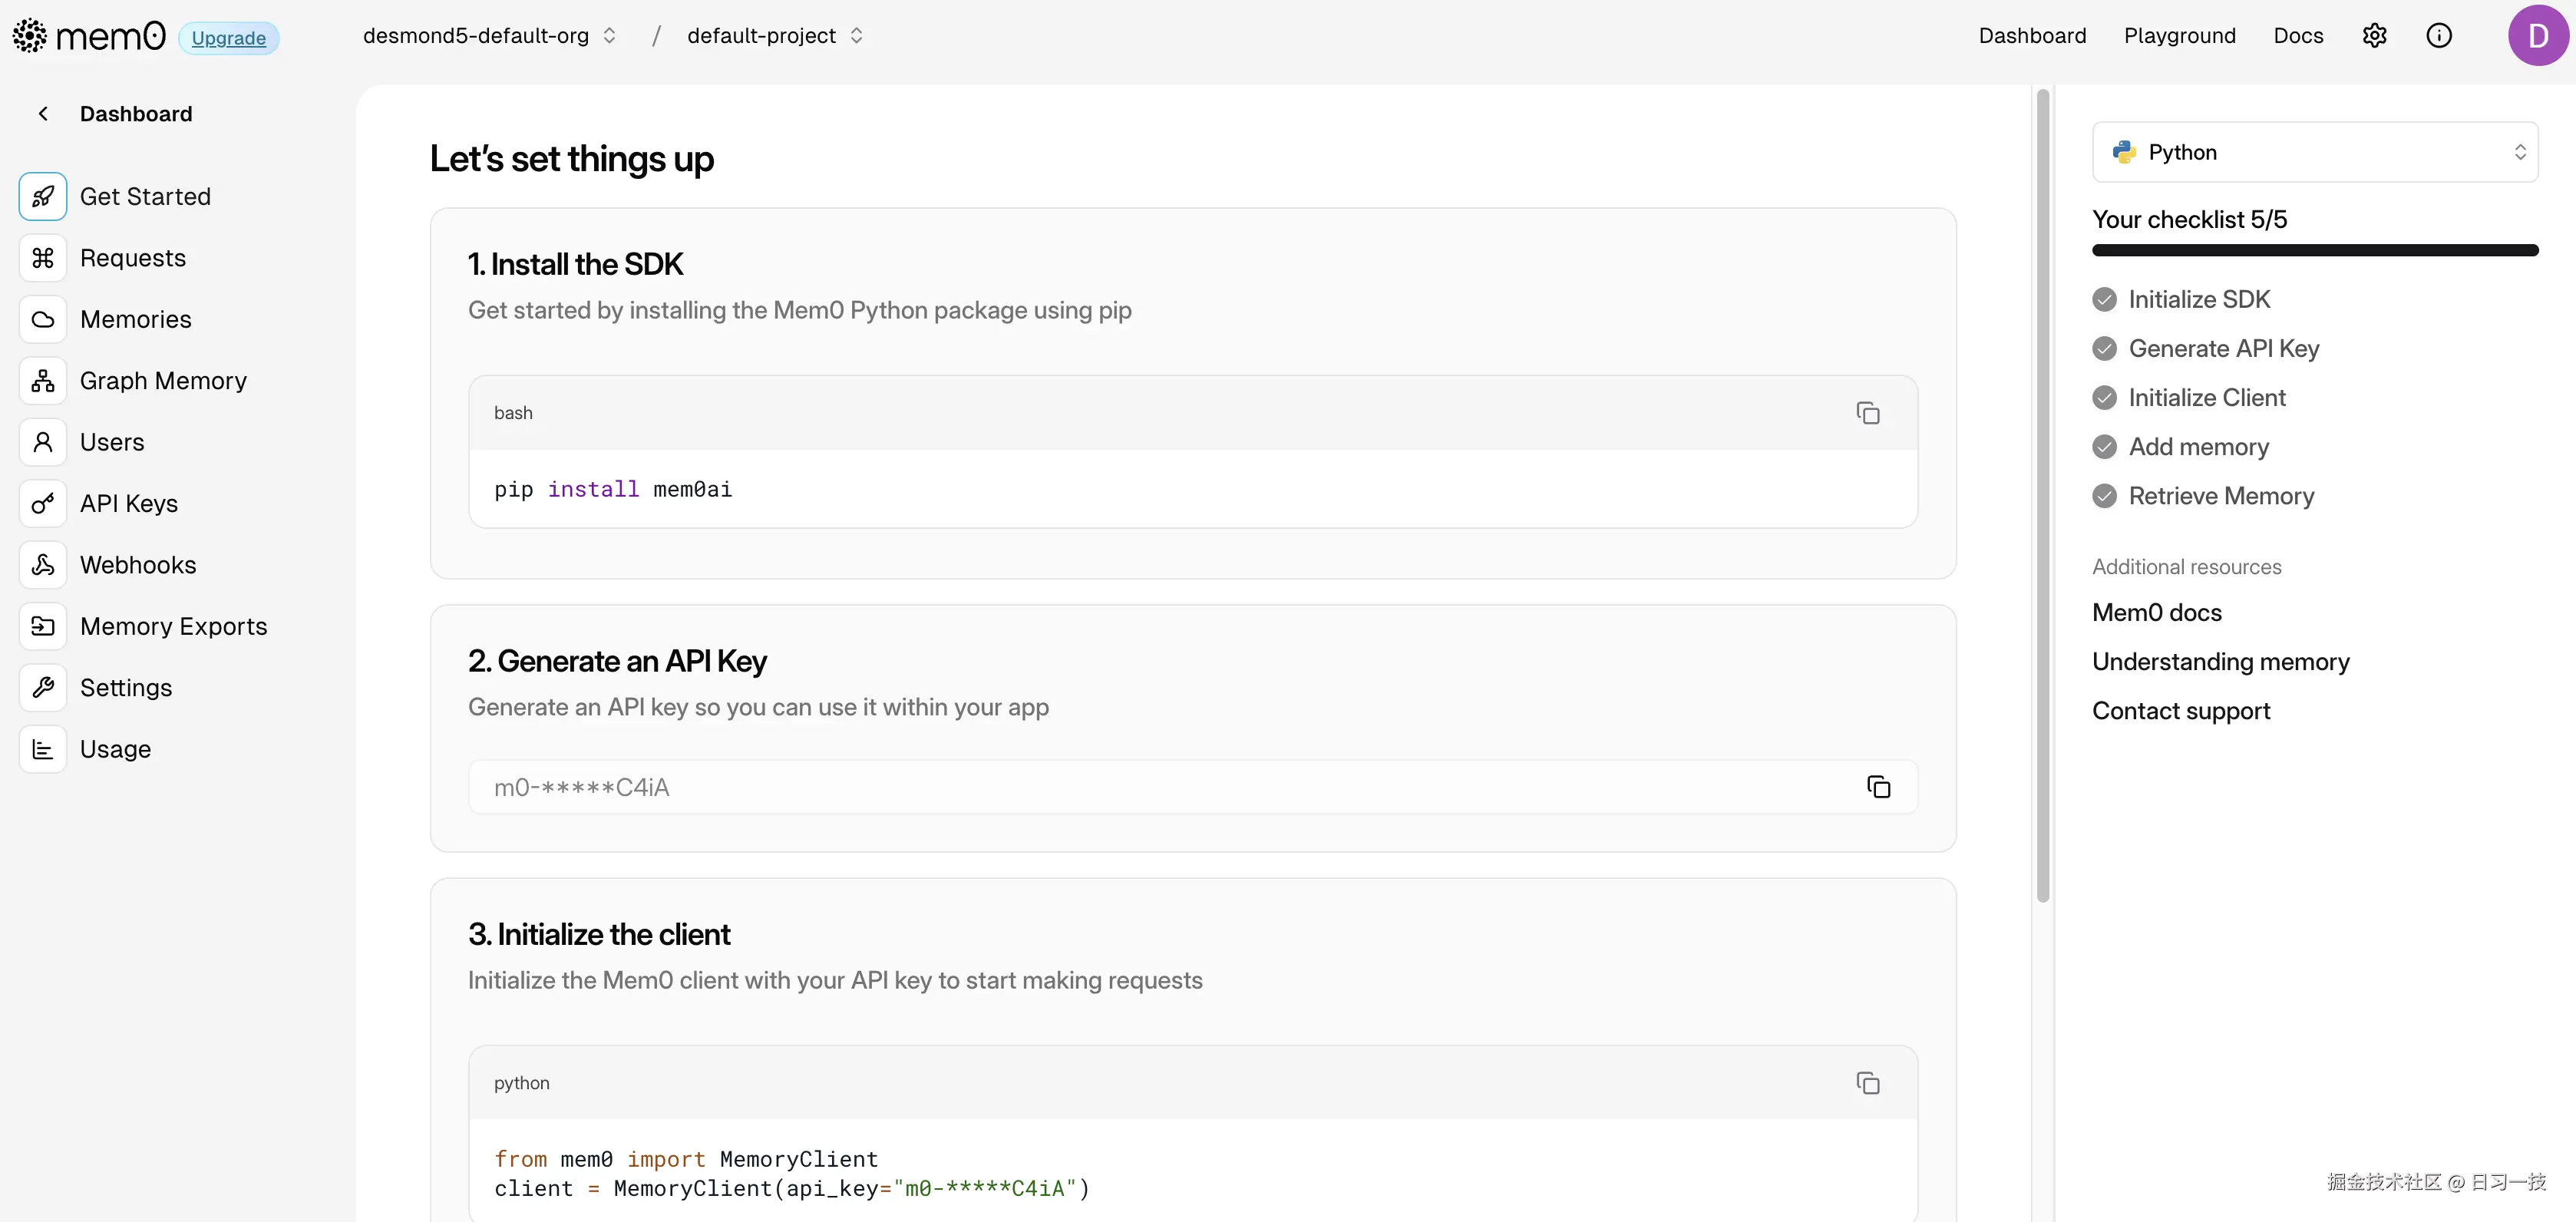The width and height of the screenshot is (2576, 1222).
Task: Toggle the Initialize SDK checklist item
Action: 2104,300
